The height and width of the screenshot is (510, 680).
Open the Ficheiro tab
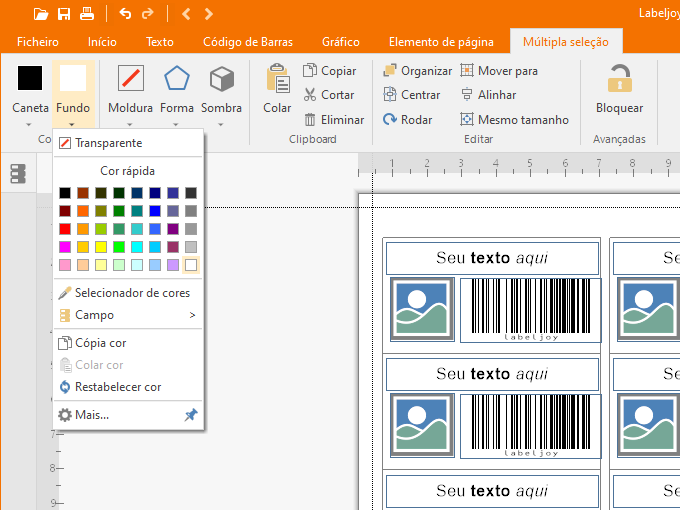[x=38, y=42]
